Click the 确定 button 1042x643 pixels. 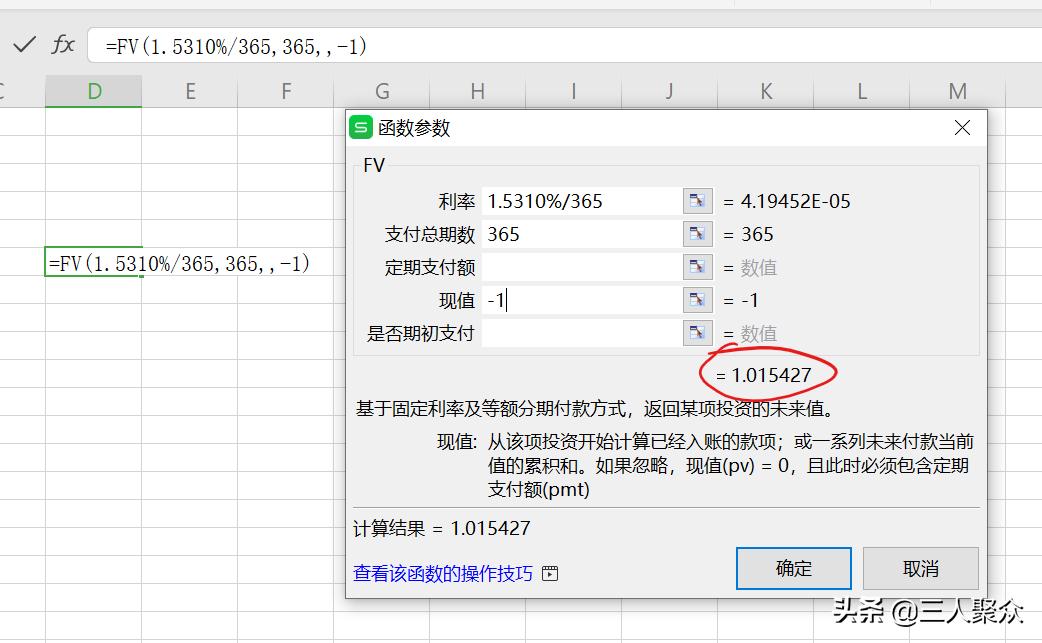[x=793, y=569]
